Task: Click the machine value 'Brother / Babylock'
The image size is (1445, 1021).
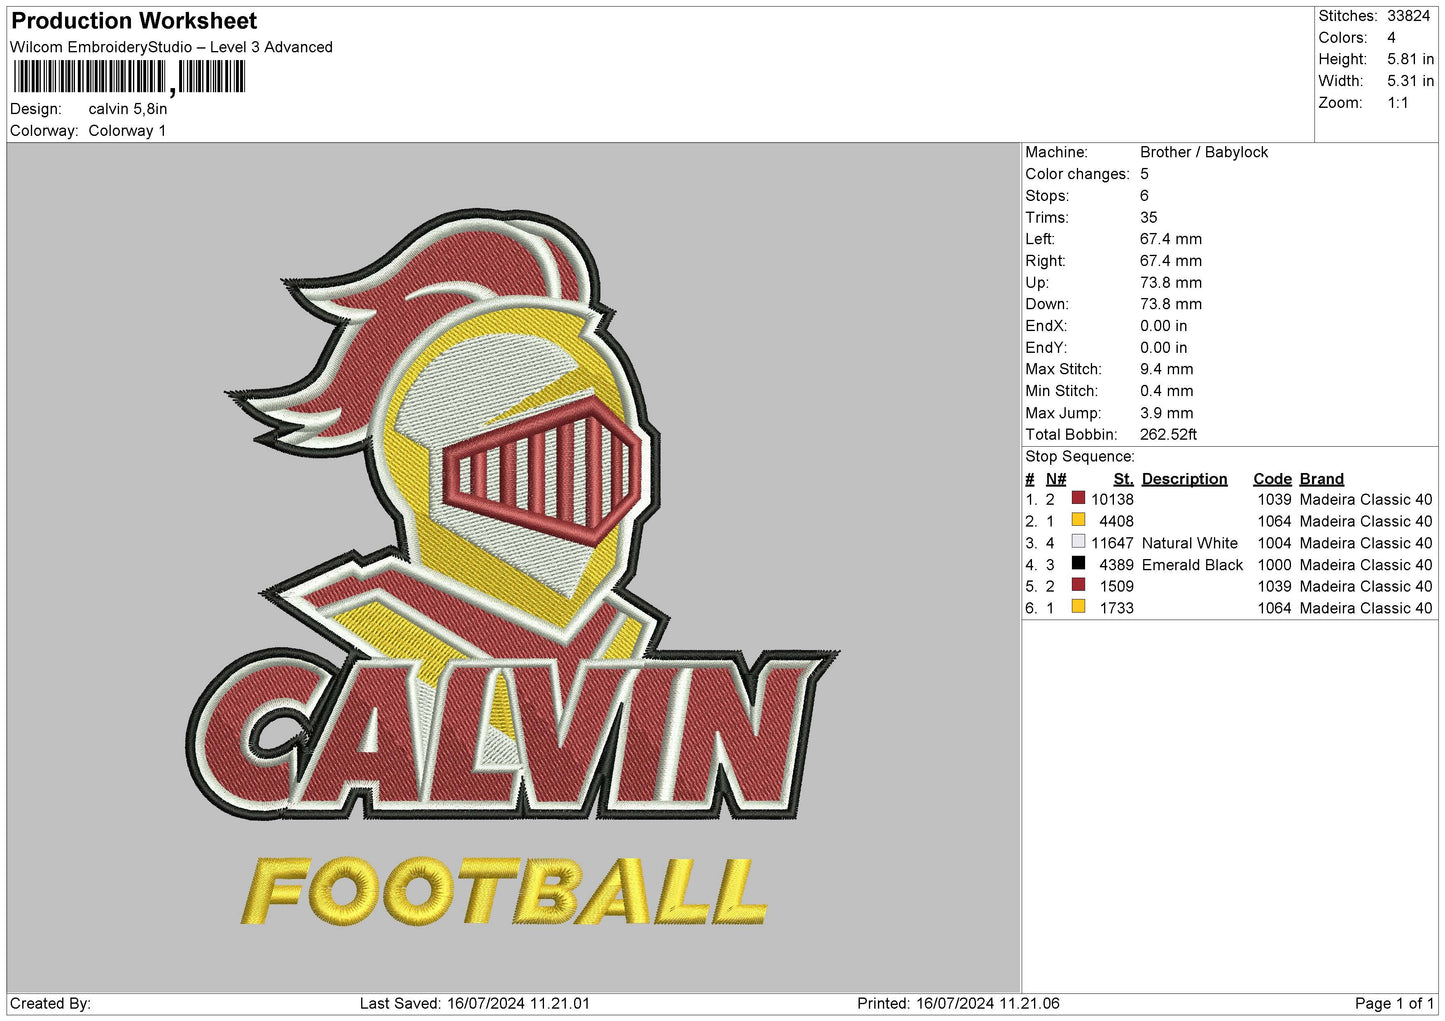Action: click(x=1204, y=152)
